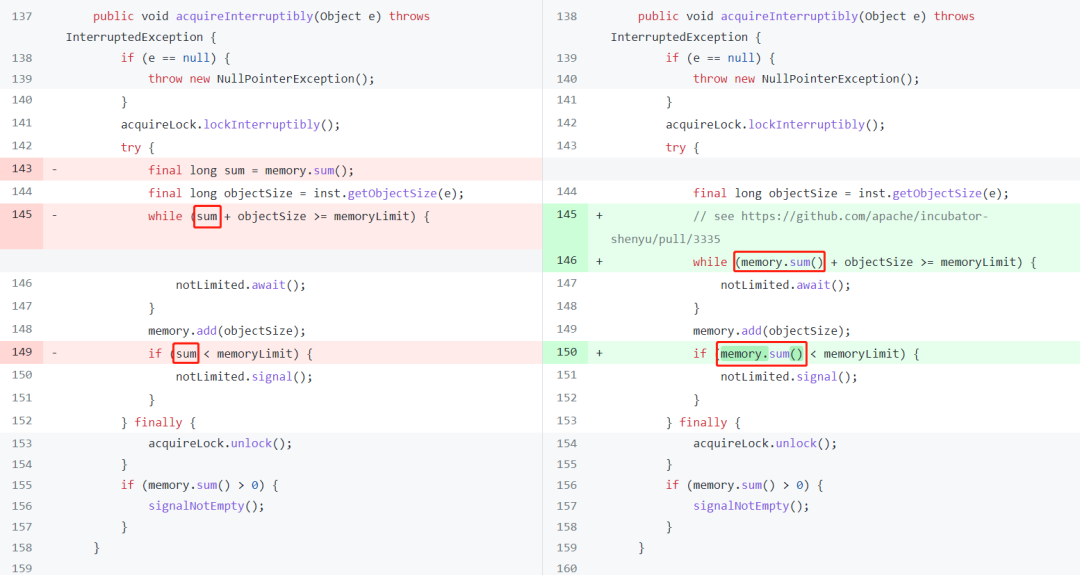Click line number 146 in right added row
This screenshot has width=1080, height=575.
567,260
